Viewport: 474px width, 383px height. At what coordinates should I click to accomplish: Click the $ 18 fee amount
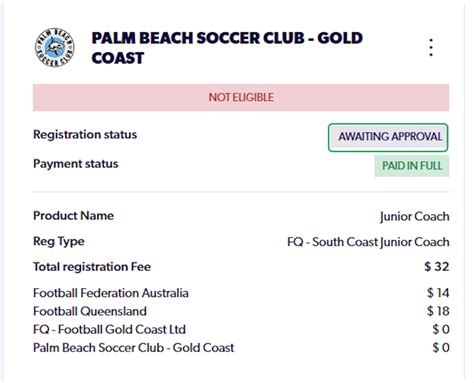click(x=438, y=311)
